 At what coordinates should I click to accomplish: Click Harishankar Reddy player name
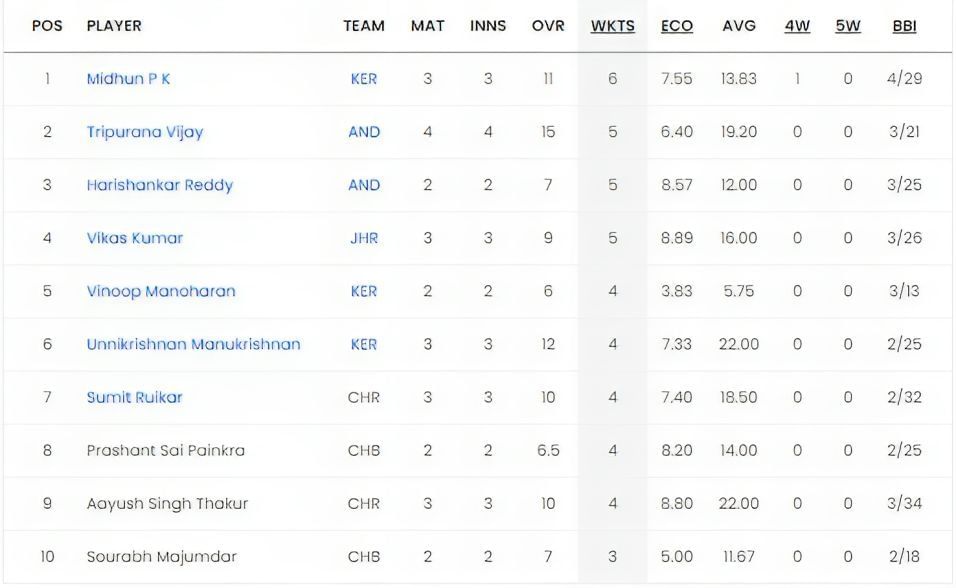coord(159,185)
